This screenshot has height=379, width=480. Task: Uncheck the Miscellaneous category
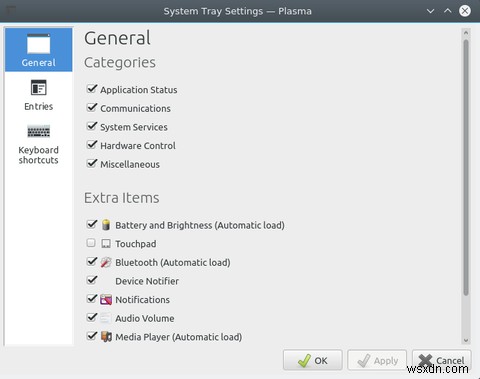click(91, 163)
